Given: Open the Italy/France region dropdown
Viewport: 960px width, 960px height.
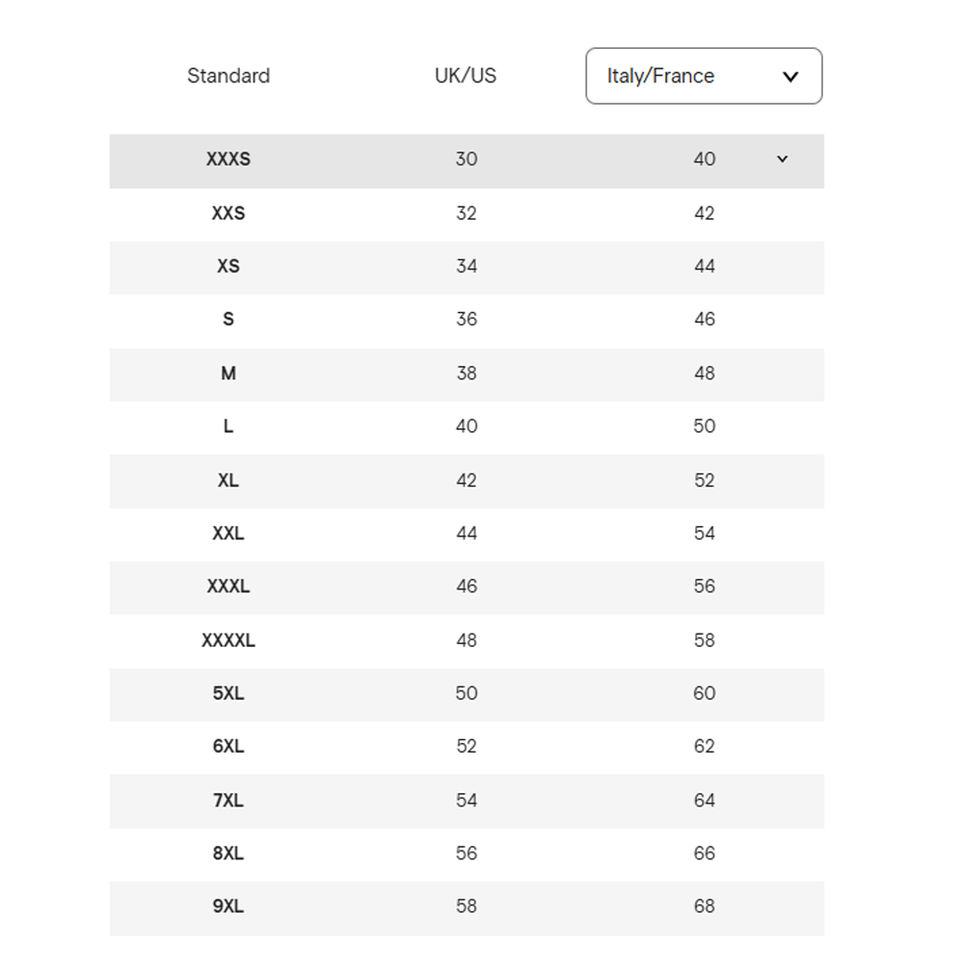Looking at the screenshot, I should [703, 76].
